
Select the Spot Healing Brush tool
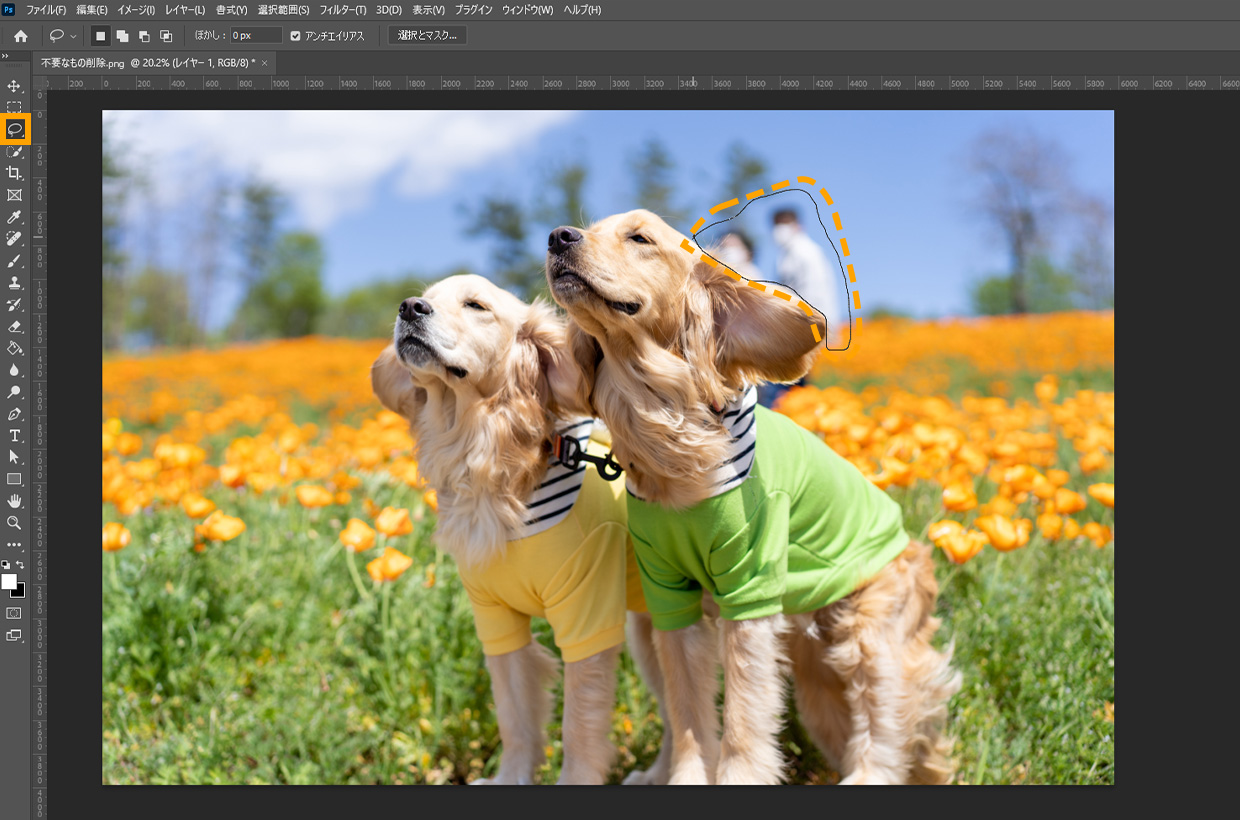pos(14,239)
